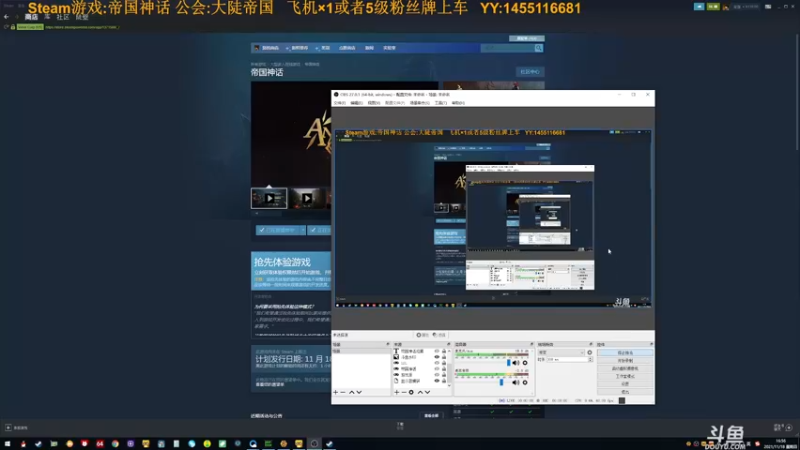The height and width of the screenshot is (450, 800).
Task: Switch to Steam 社区 tab at top
Action: point(62,17)
